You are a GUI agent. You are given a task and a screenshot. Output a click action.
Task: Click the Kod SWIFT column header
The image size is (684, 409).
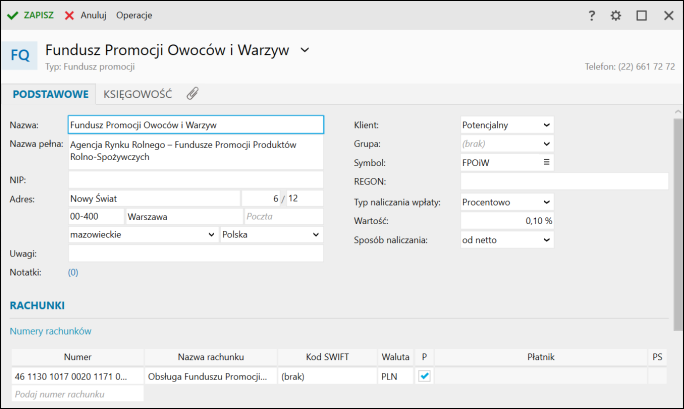pos(327,357)
